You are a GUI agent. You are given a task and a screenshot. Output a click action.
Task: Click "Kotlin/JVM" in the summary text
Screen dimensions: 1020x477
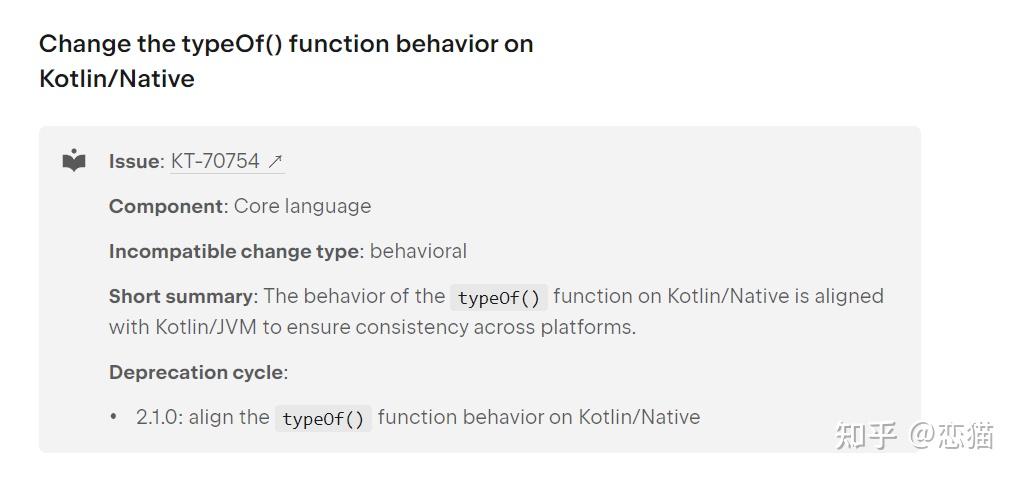205,327
